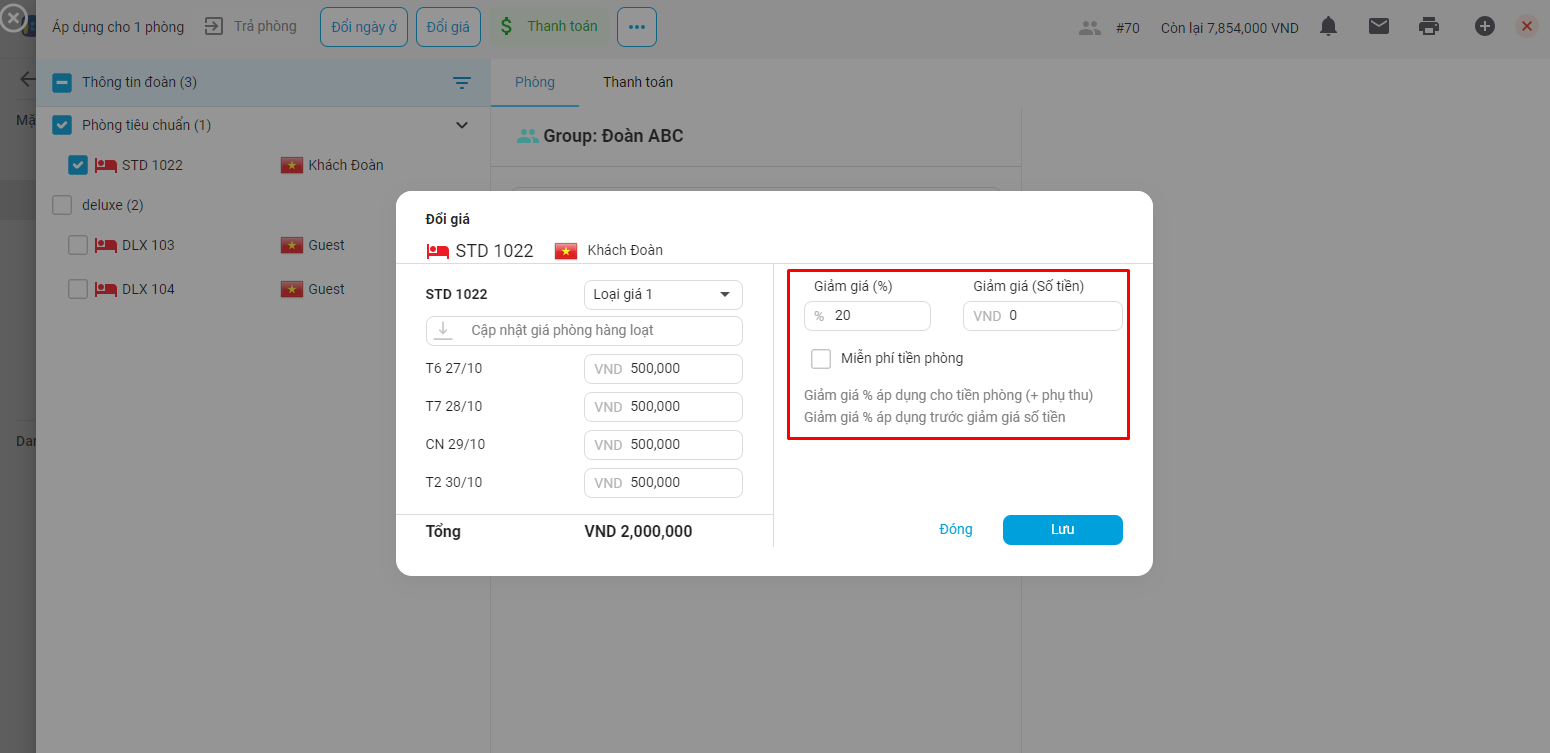Click the plus circle add icon

1485,27
